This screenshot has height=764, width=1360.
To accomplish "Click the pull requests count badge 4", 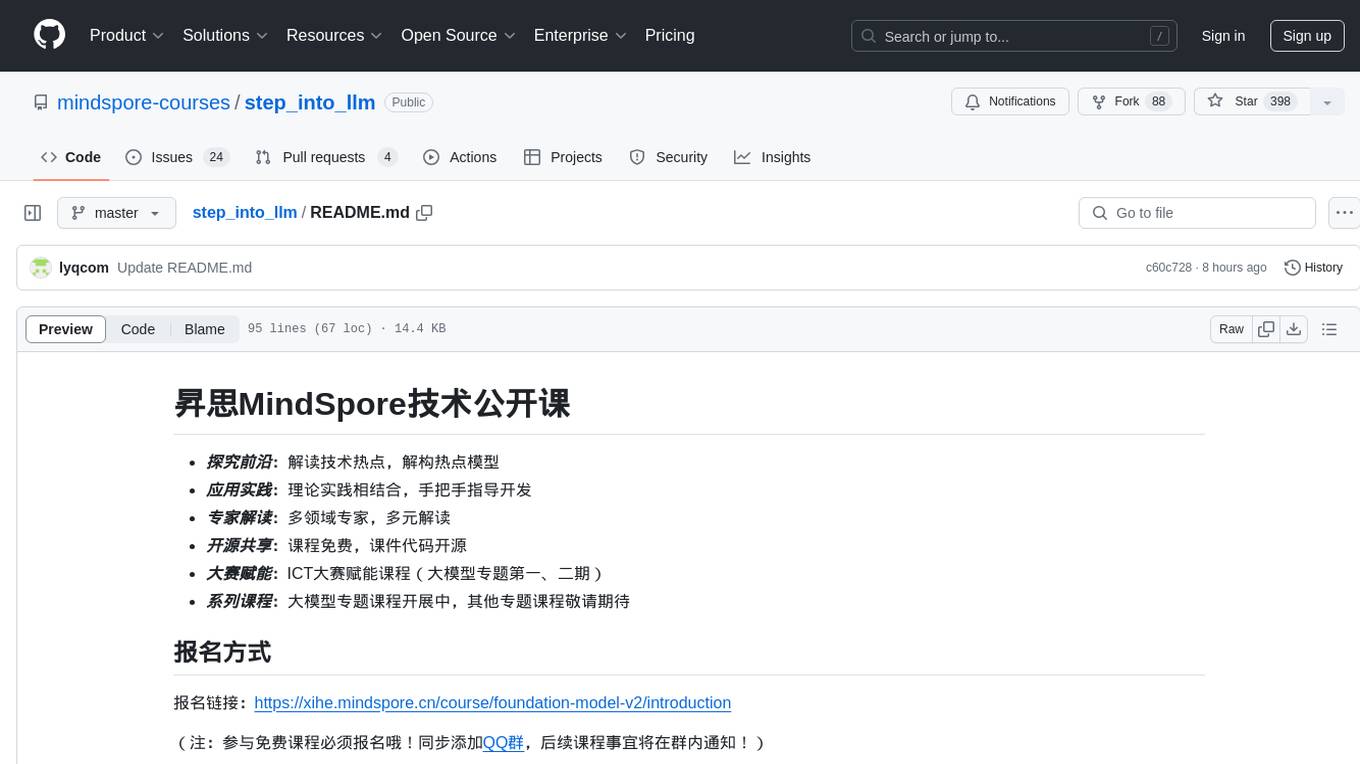I will coord(388,157).
